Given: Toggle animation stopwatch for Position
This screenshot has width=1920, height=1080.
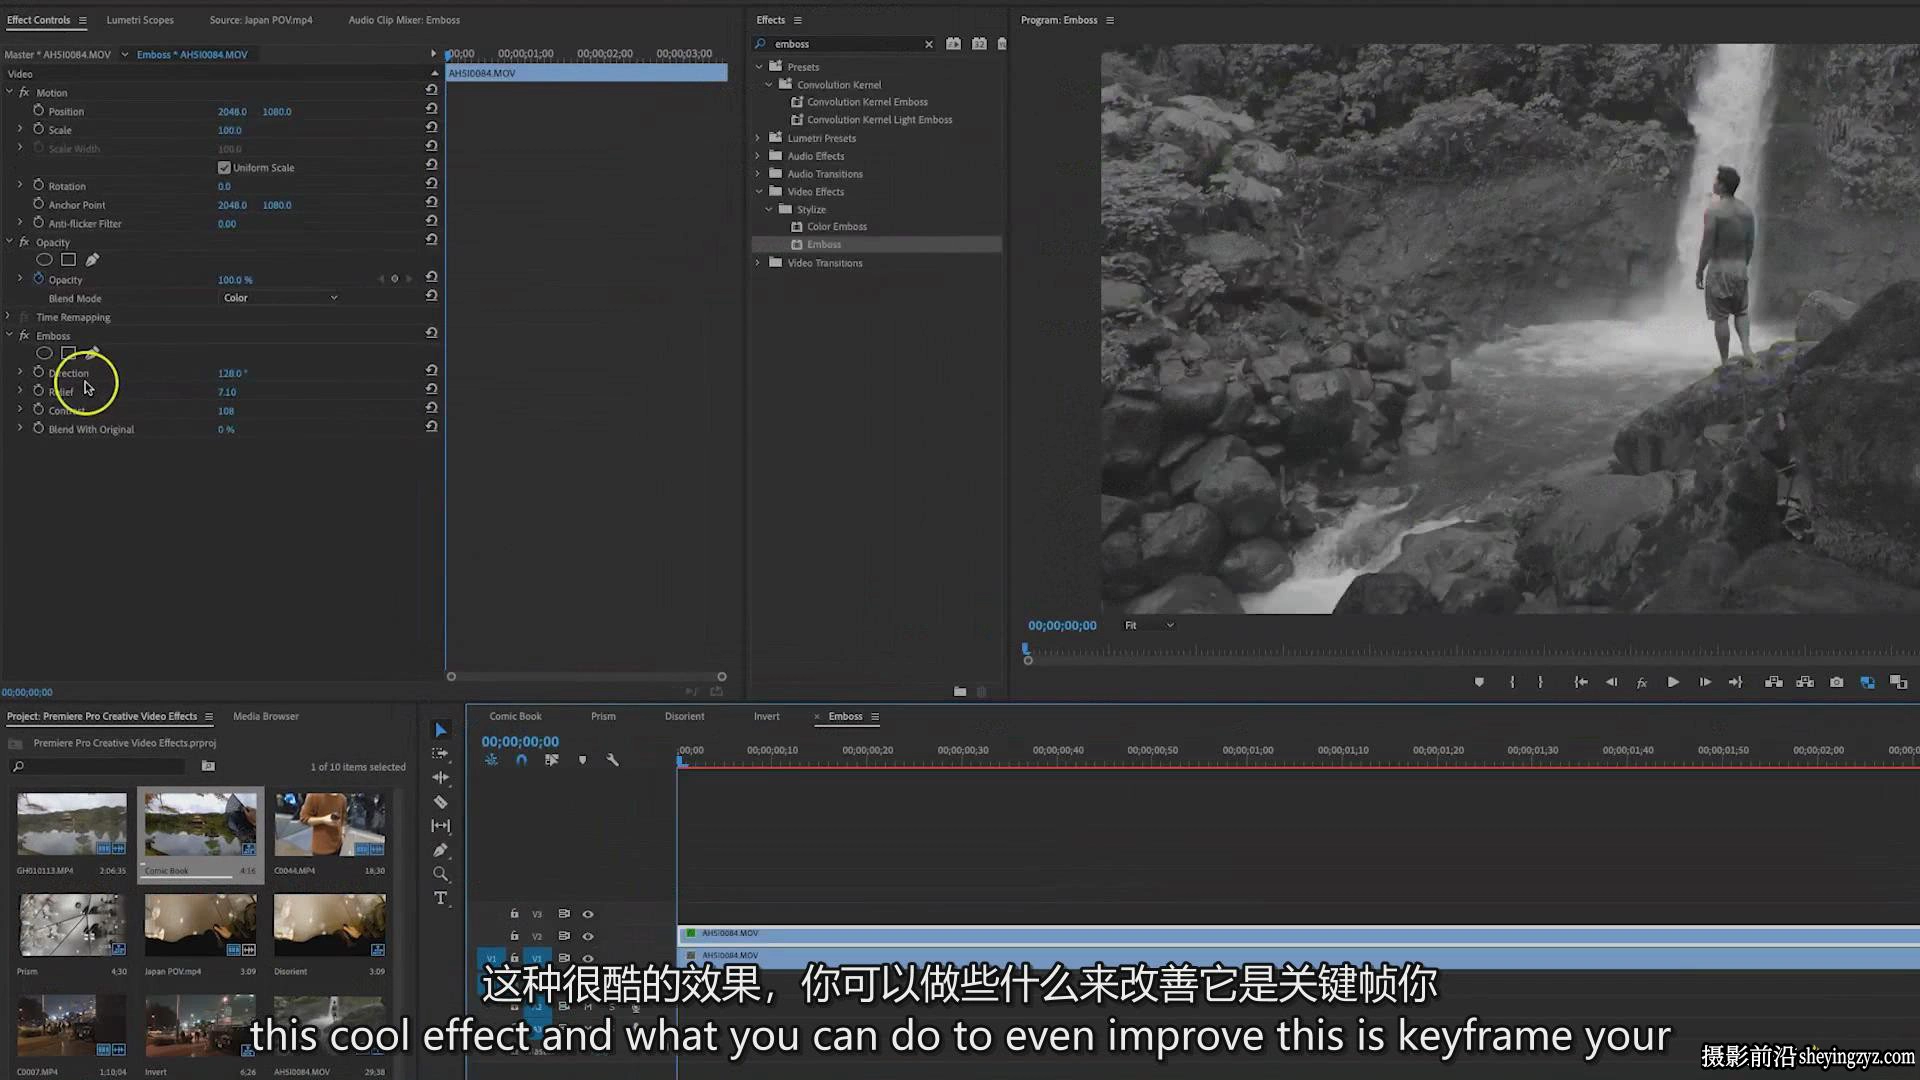Looking at the screenshot, I should [39, 110].
